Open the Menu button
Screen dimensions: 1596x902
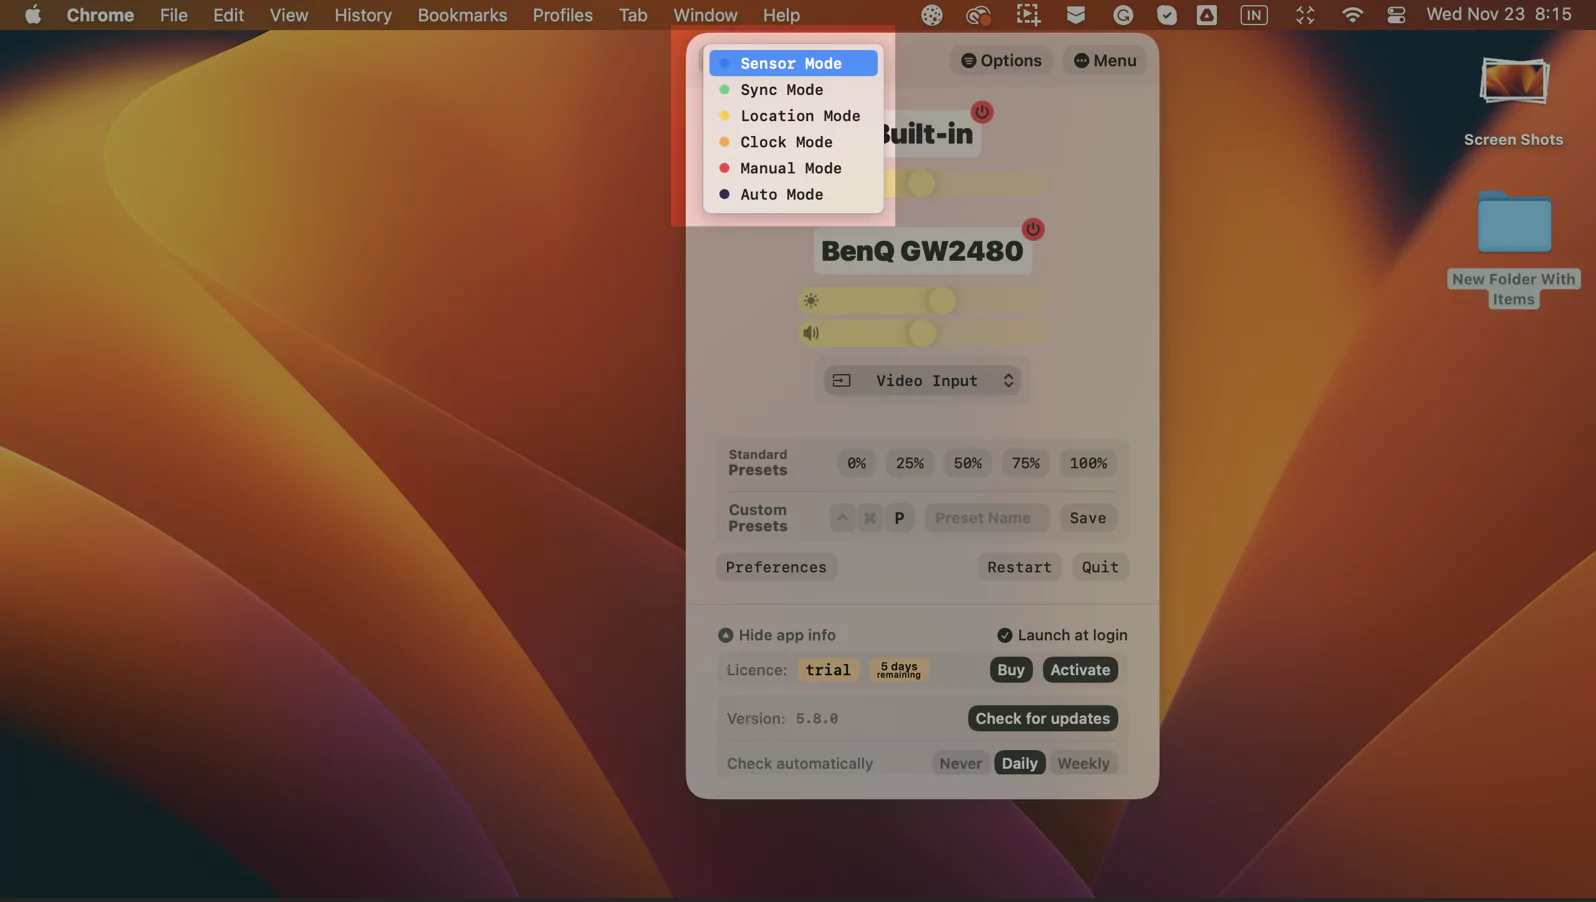click(1105, 61)
